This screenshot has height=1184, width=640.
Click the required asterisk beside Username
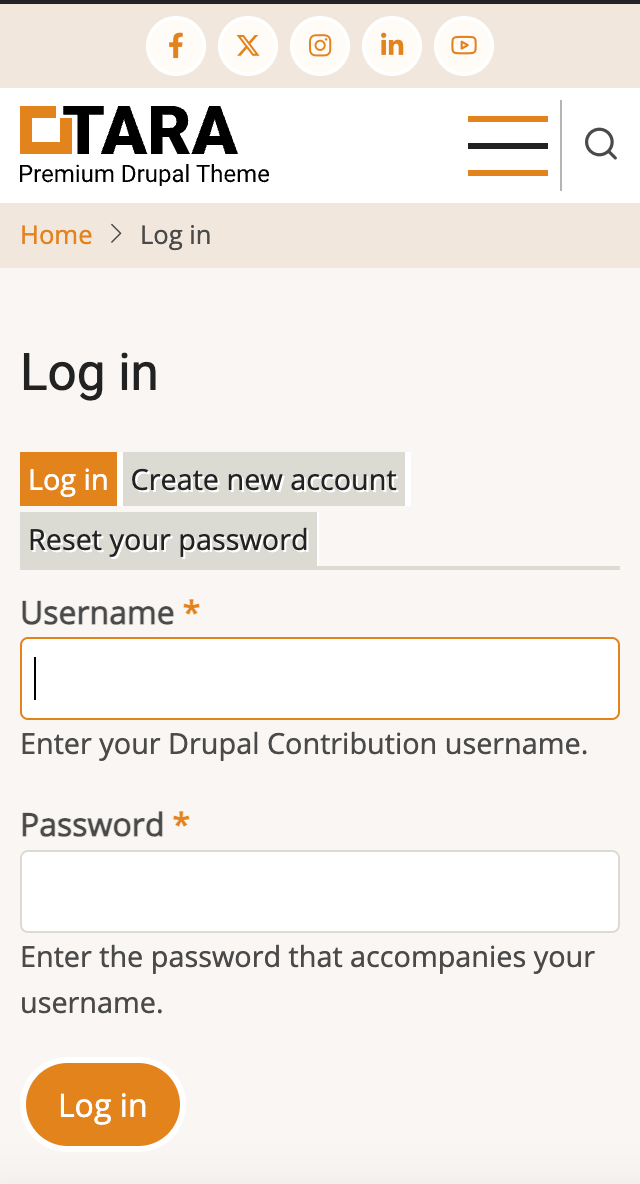[x=190, y=610]
